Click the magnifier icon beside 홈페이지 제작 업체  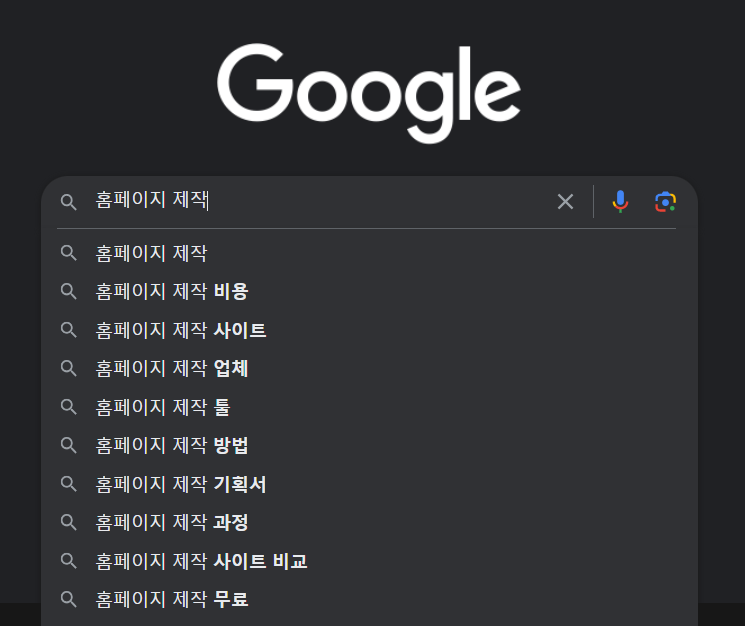[68, 368]
